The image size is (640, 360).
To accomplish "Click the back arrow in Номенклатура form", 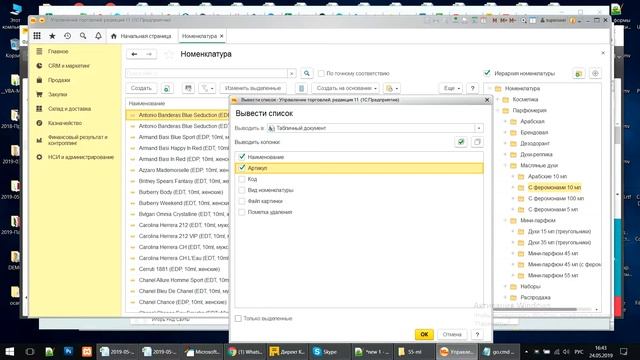I will (x=134, y=54).
